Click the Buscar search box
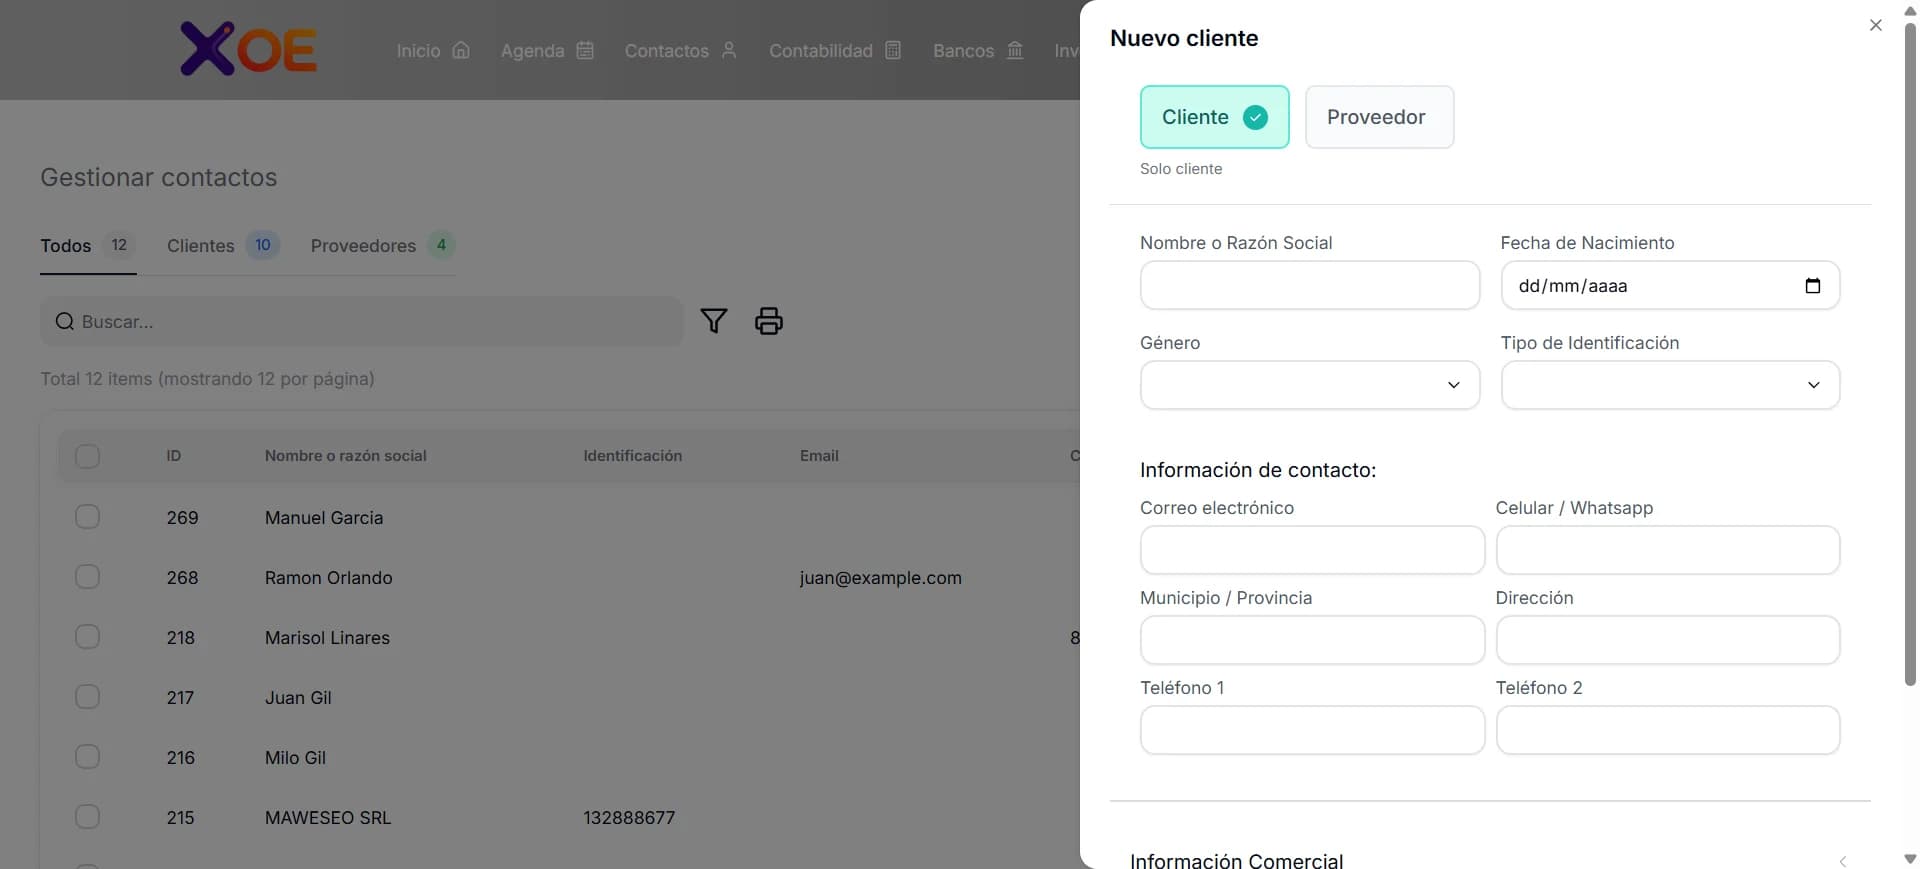The width and height of the screenshot is (1920, 869). click(x=362, y=321)
